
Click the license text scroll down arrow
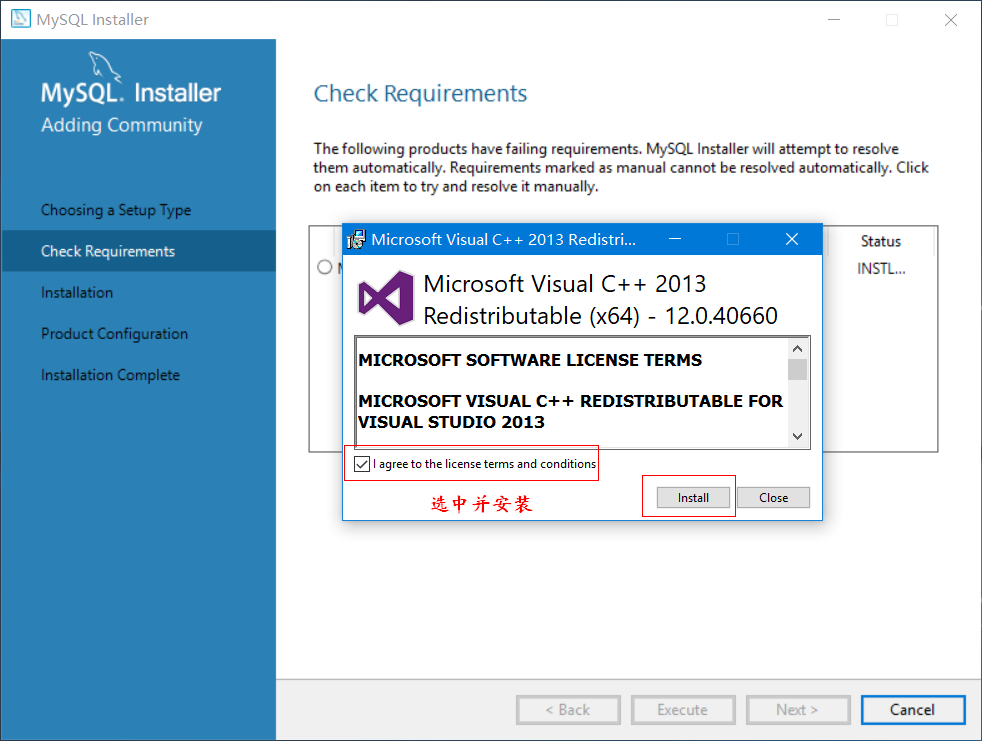(797, 437)
